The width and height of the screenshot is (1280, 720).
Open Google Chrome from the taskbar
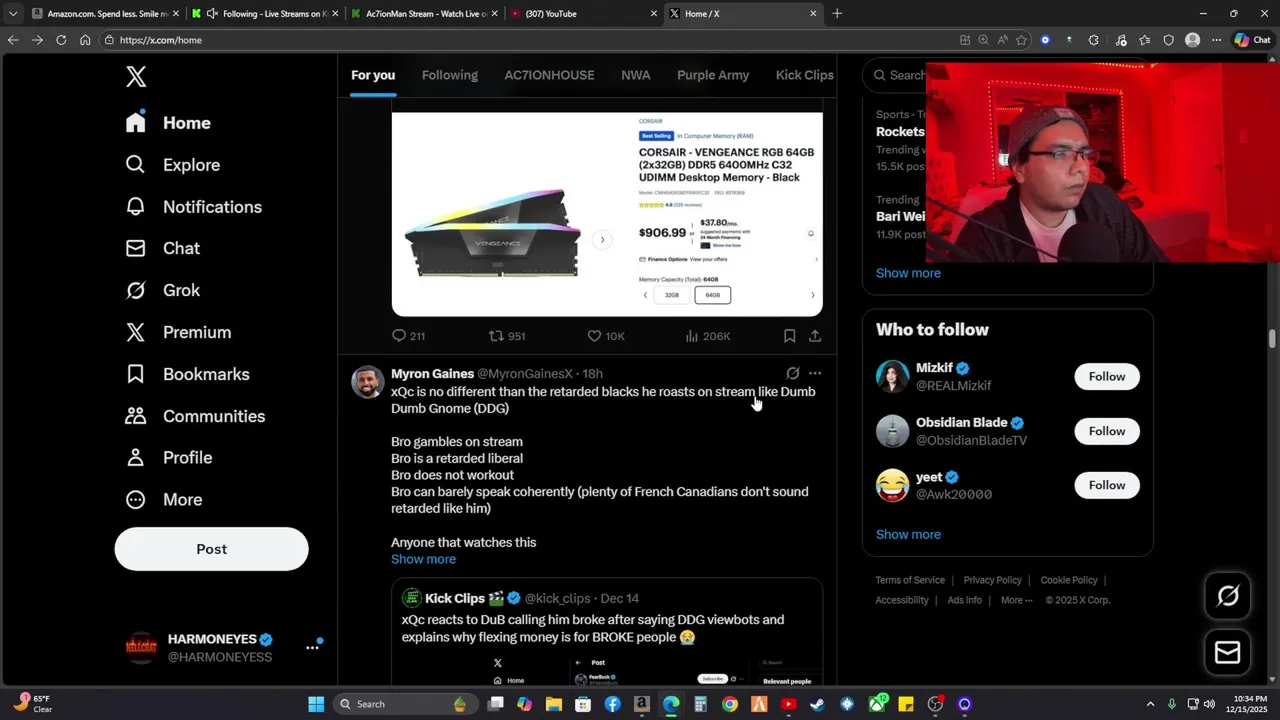pos(730,704)
